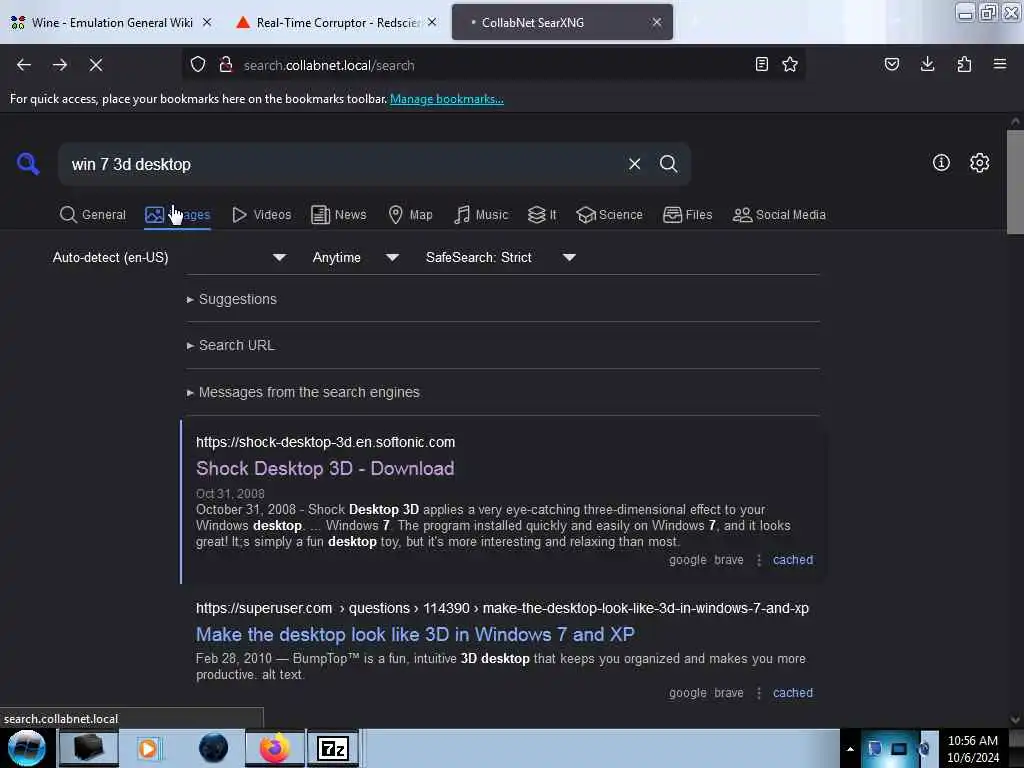Image resolution: width=1024 pixels, height=768 pixels.
Task: Stop loading the page
Action: pyautogui.click(x=96, y=65)
